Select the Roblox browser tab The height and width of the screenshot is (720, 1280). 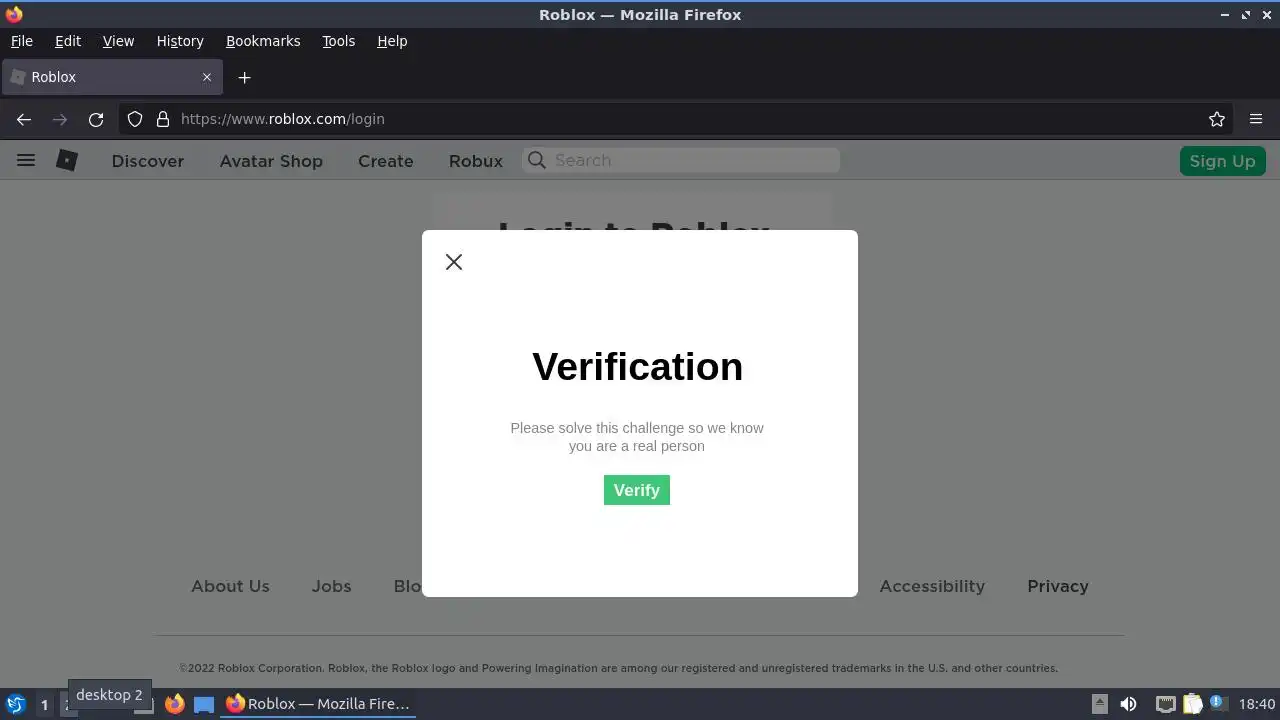[110, 77]
